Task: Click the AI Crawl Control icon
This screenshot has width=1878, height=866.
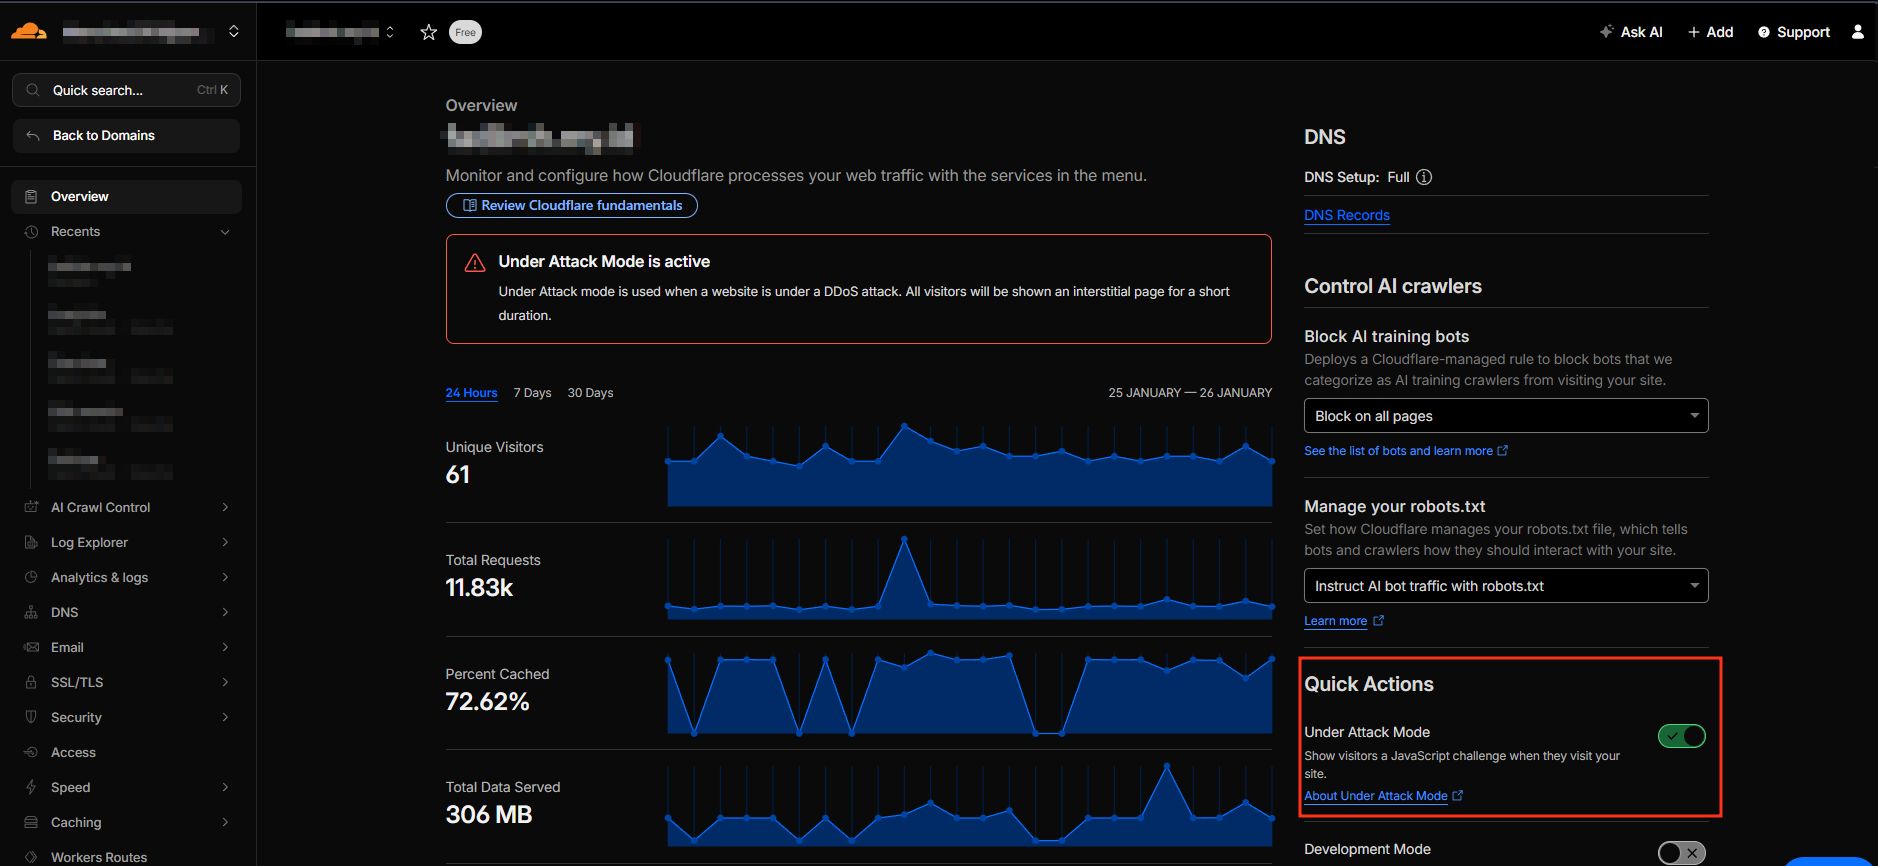Action: (31, 507)
